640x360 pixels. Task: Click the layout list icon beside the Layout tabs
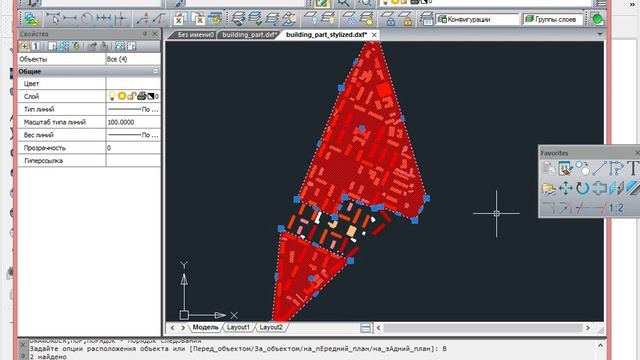366,328
